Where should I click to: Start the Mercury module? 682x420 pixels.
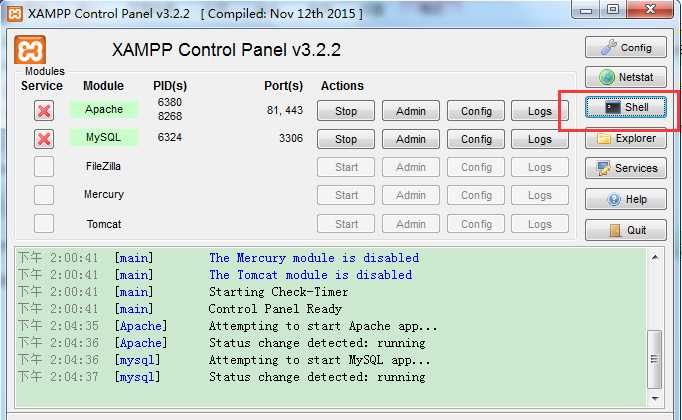pyautogui.click(x=346, y=196)
